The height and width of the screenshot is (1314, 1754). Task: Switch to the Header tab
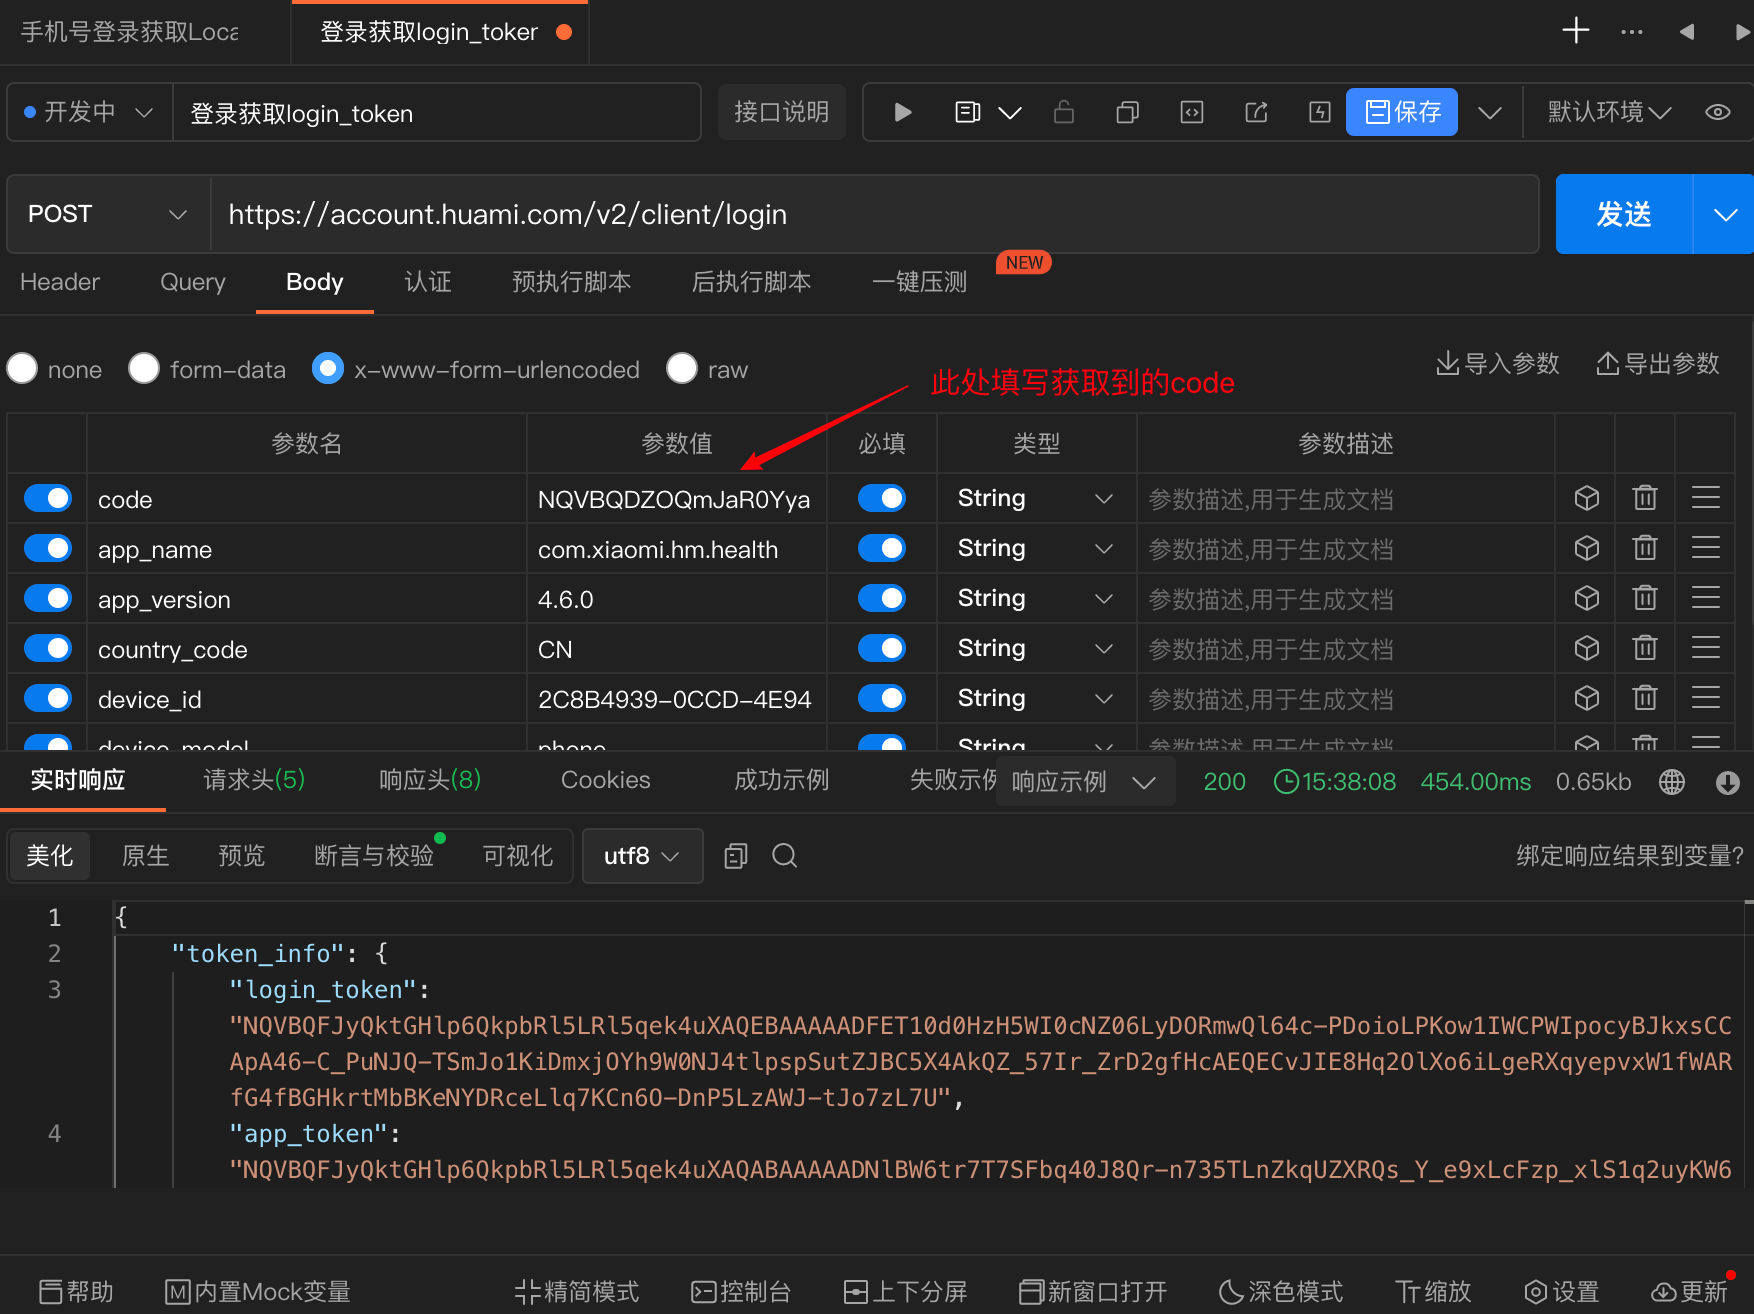click(x=60, y=282)
